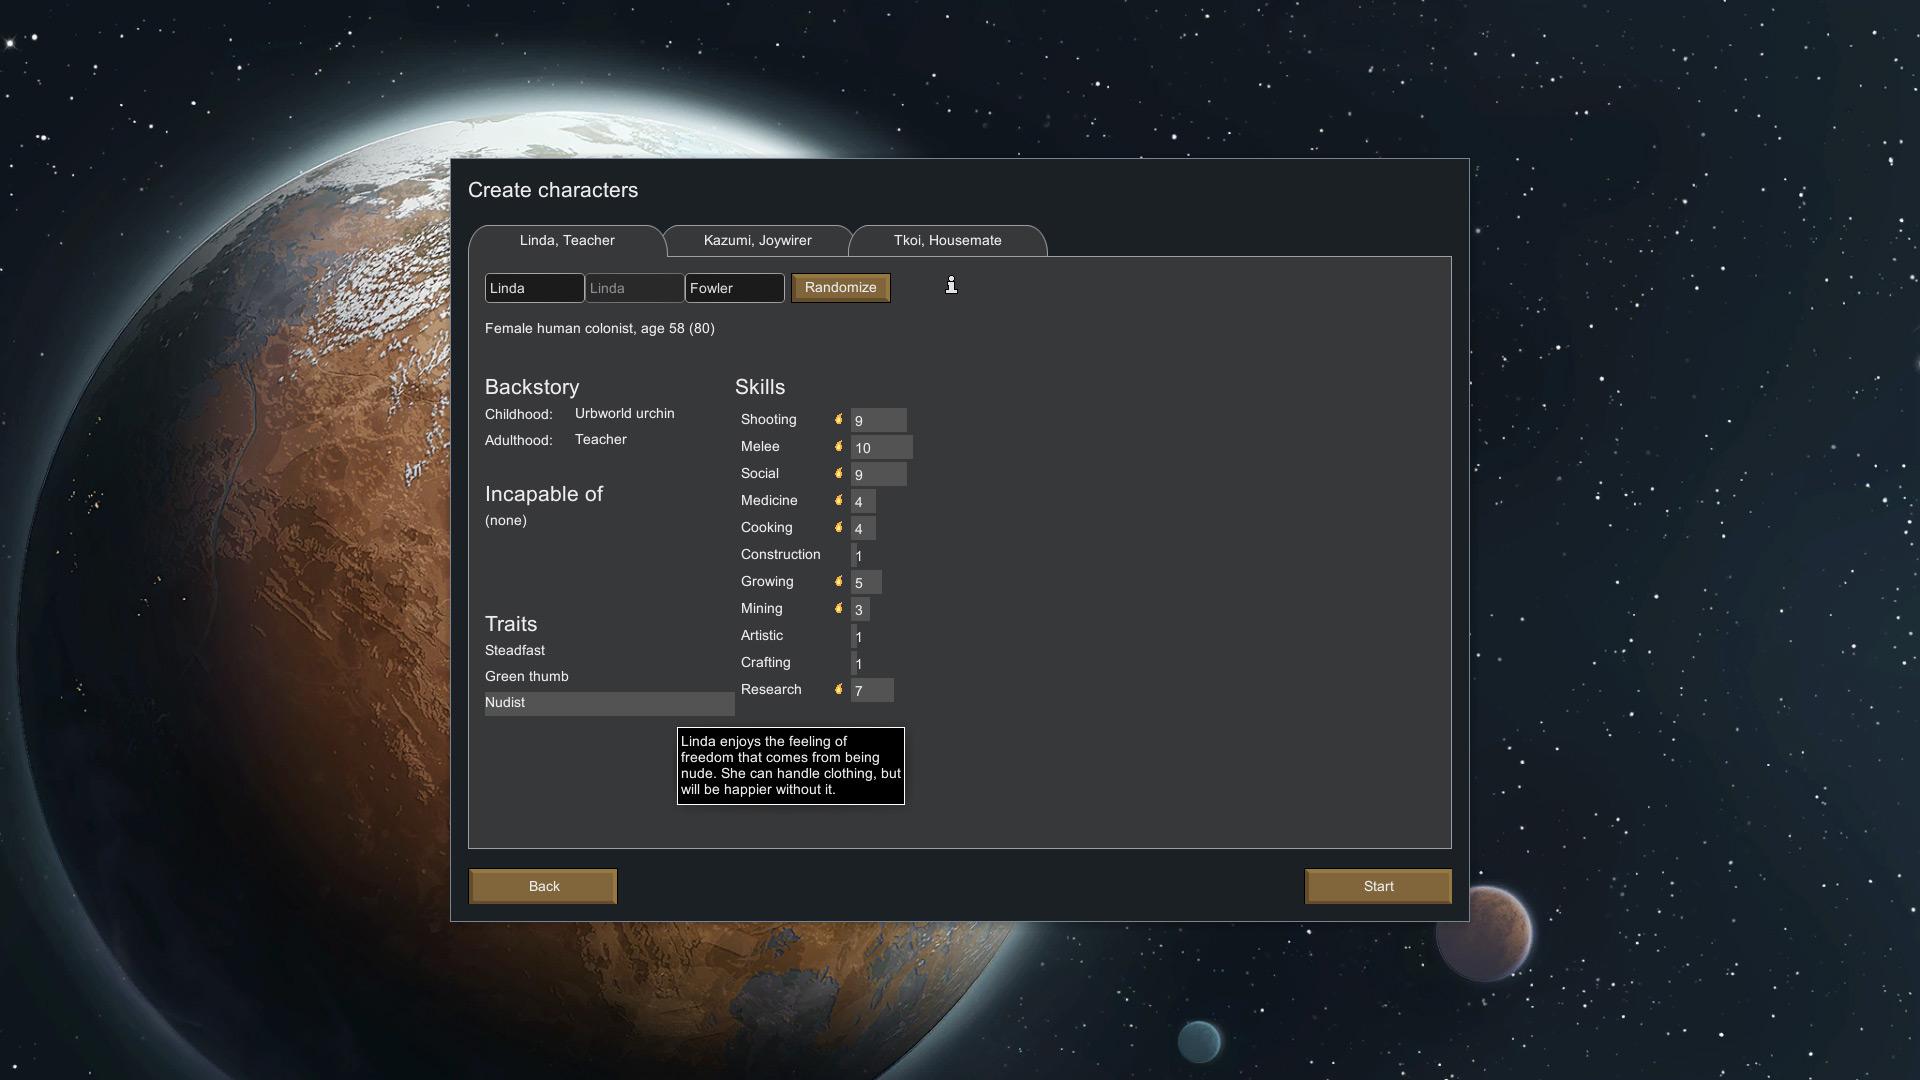Click the Social skill flame icon

pyautogui.click(x=839, y=472)
